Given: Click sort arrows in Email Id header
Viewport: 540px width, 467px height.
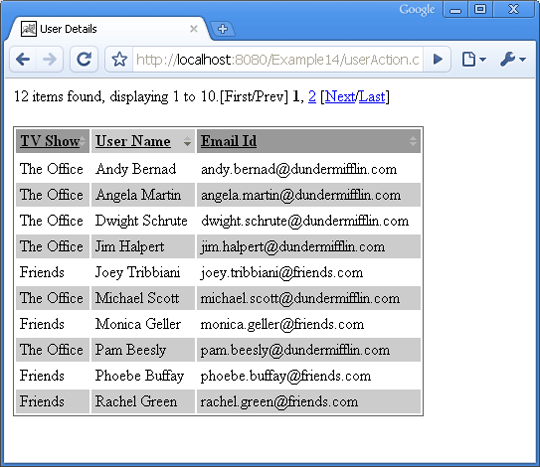Looking at the screenshot, I should (413, 141).
